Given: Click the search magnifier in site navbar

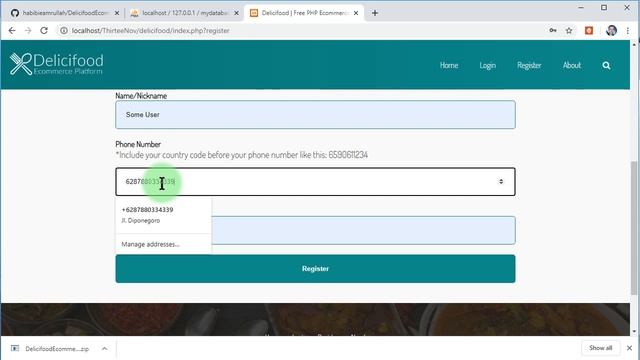Looking at the screenshot, I should [606, 65].
